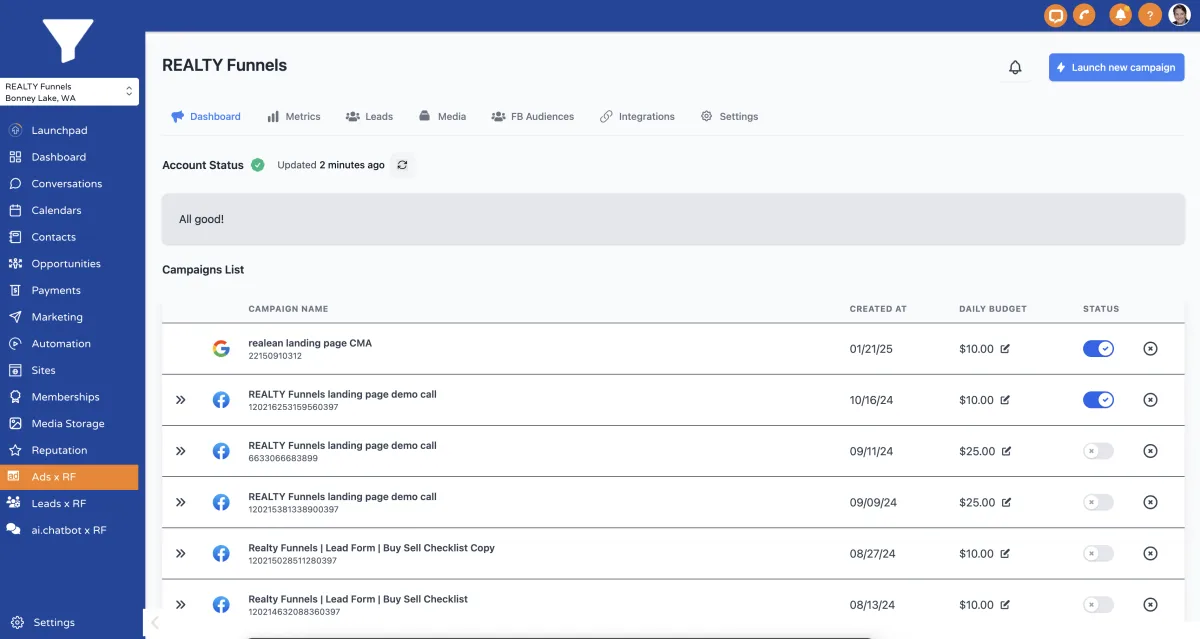Edit daily budget of the 09/11/24 campaign
The image size is (1200, 639).
[1006, 451]
